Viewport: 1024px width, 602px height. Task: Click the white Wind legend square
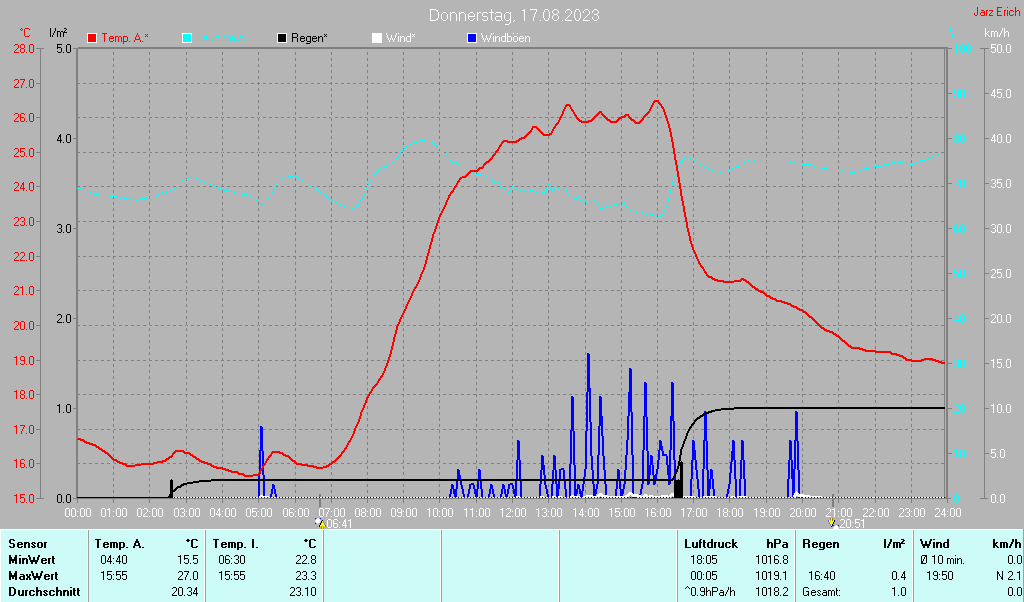(x=376, y=38)
